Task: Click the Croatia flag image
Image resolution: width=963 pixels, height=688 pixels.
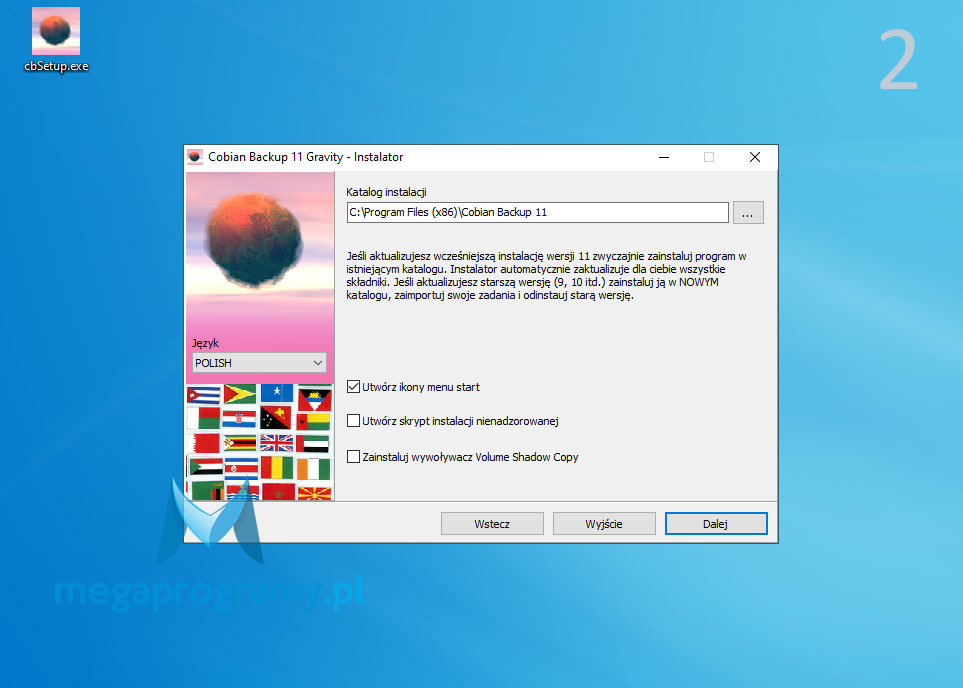Action: click(x=240, y=419)
